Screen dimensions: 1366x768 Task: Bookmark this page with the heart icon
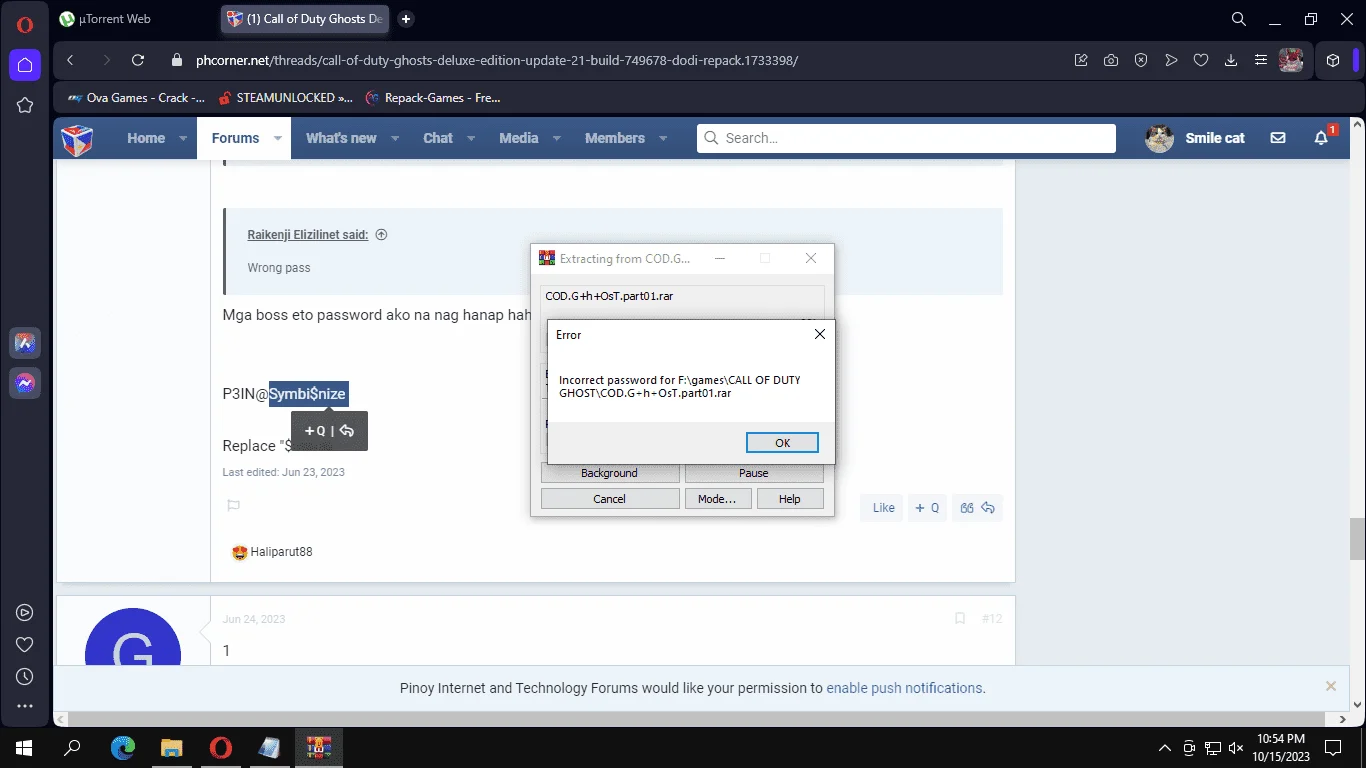tap(1201, 60)
